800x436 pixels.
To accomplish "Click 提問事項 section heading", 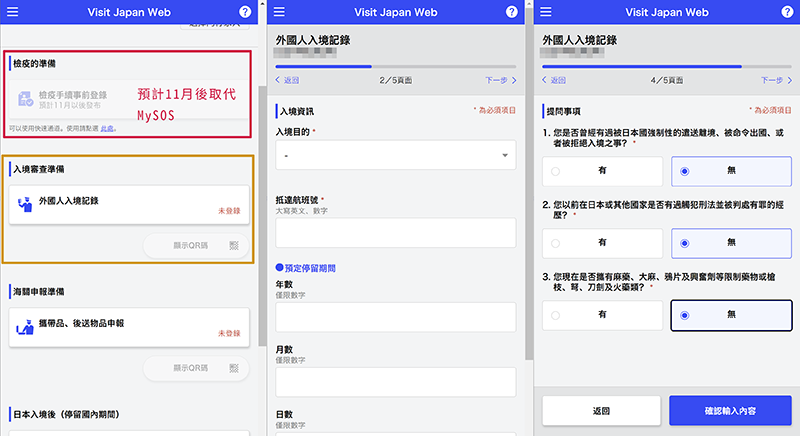I will coord(563,111).
